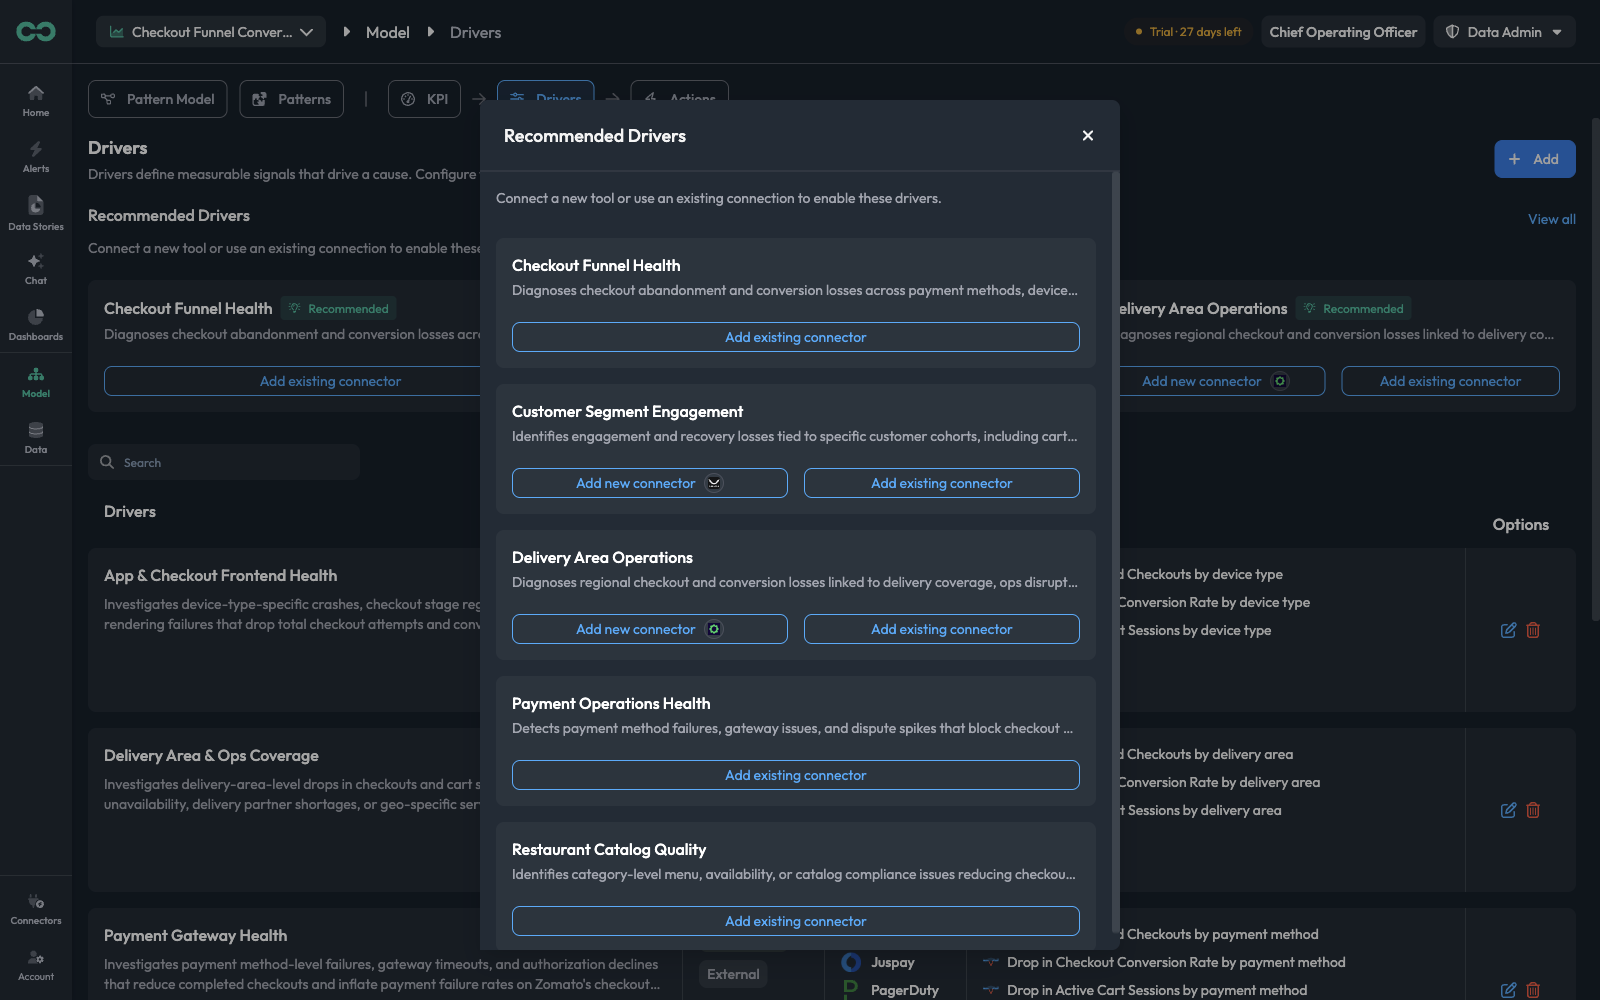The width and height of the screenshot is (1600, 1000).
Task: Close the Recommended Drivers dialog
Action: coord(1088,136)
